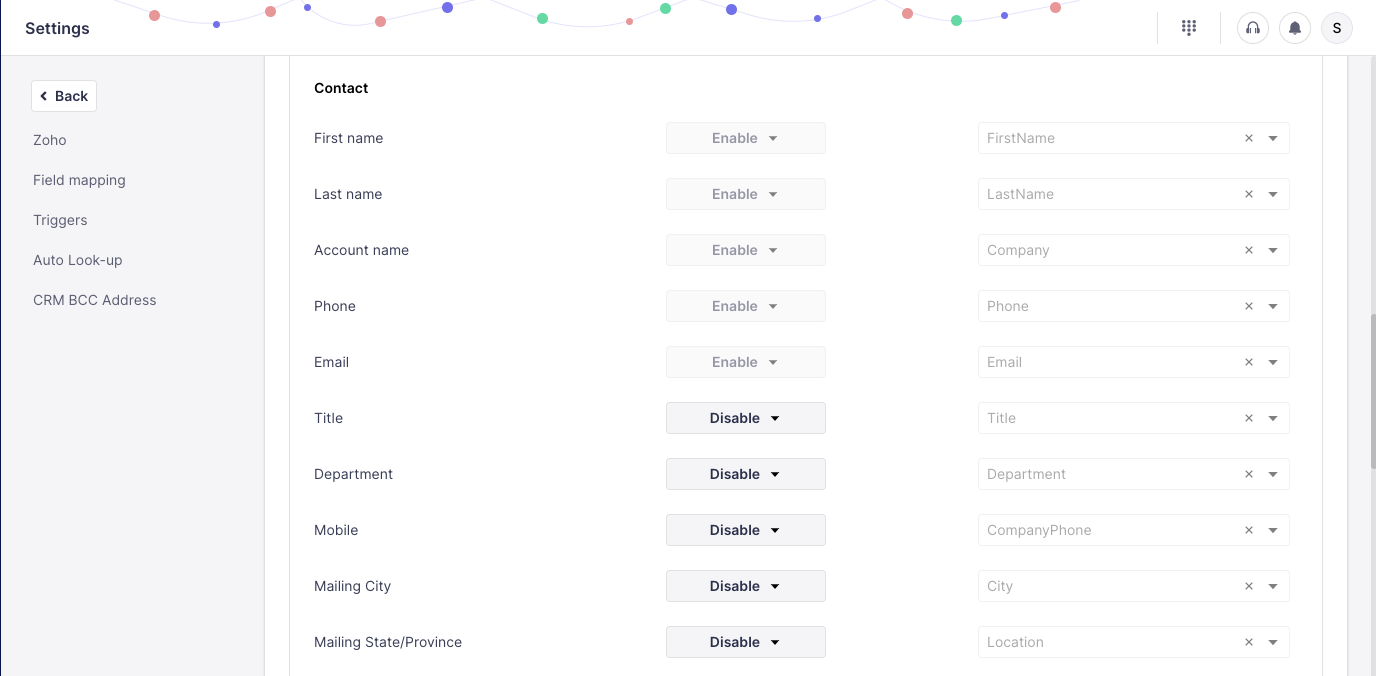Open the user profile avatar

click(x=1337, y=28)
